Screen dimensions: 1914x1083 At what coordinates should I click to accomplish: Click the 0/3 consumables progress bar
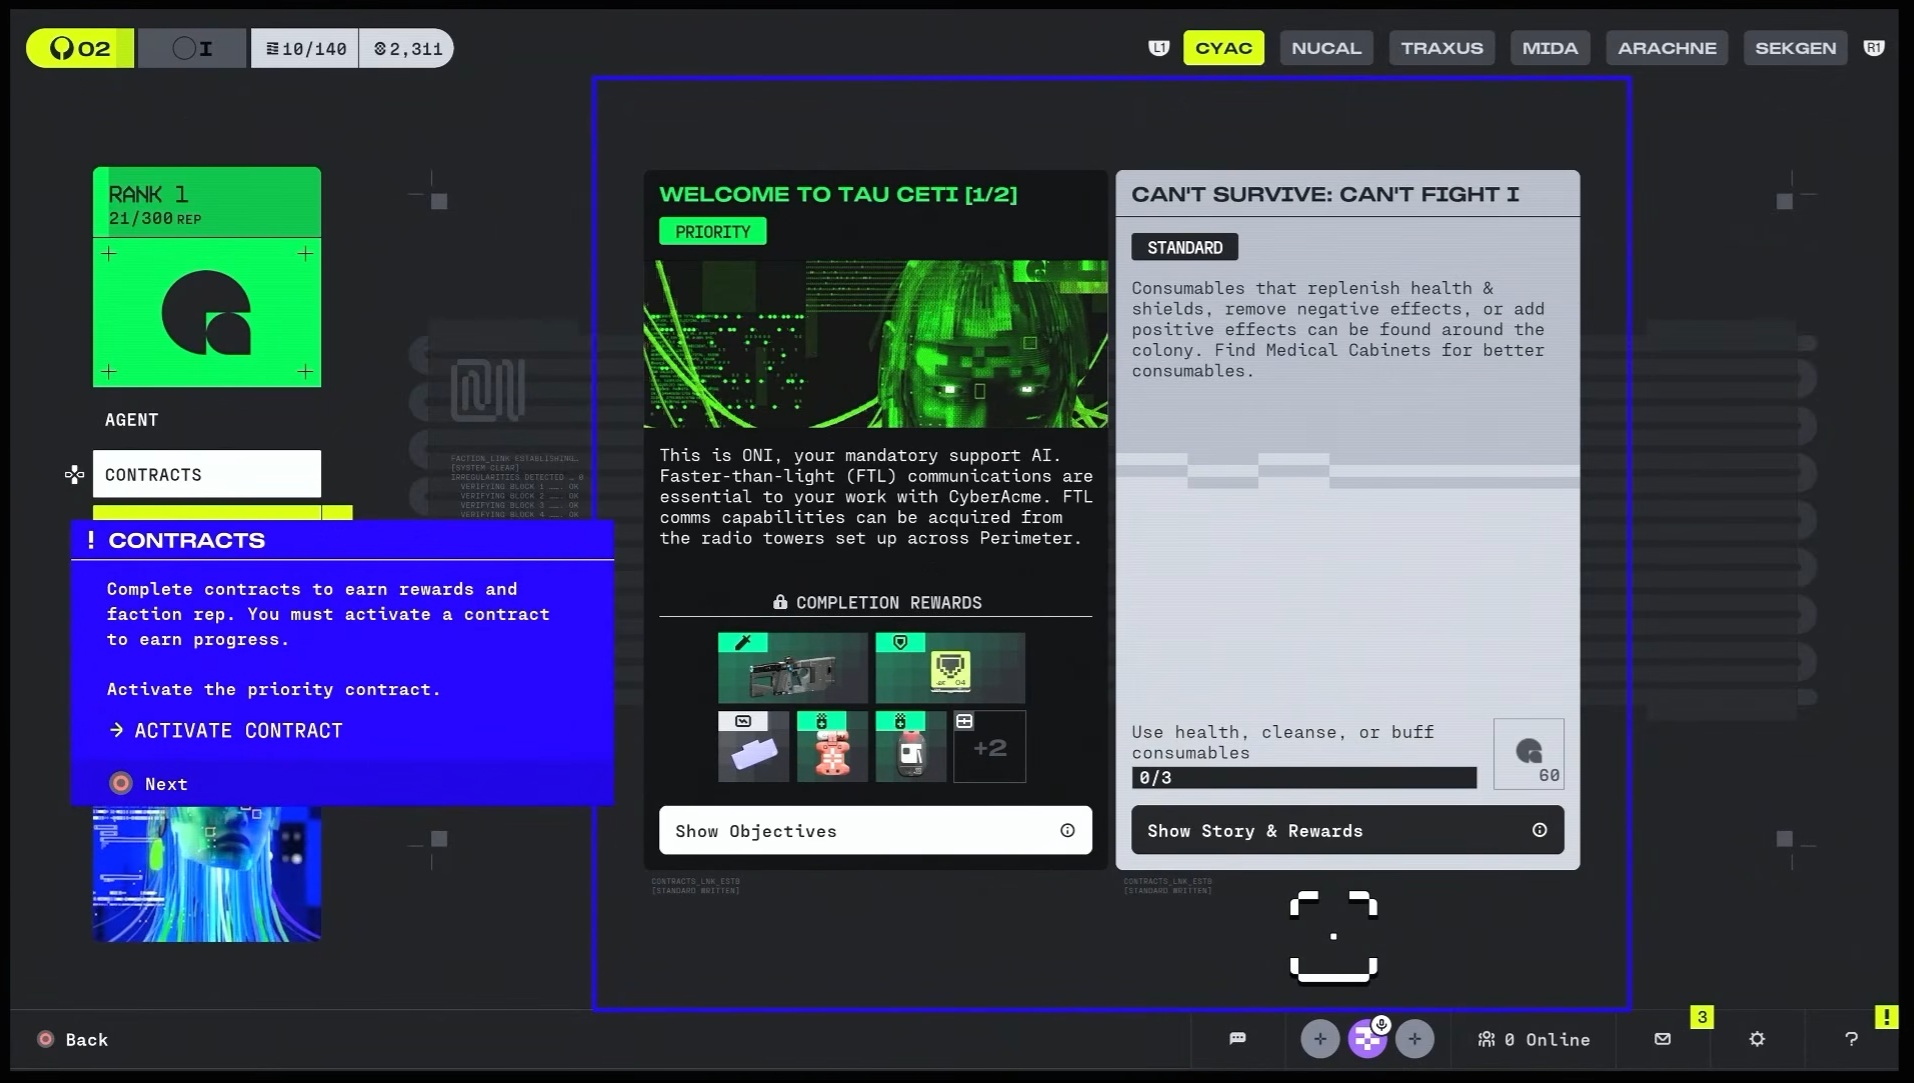click(x=1304, y=777)
